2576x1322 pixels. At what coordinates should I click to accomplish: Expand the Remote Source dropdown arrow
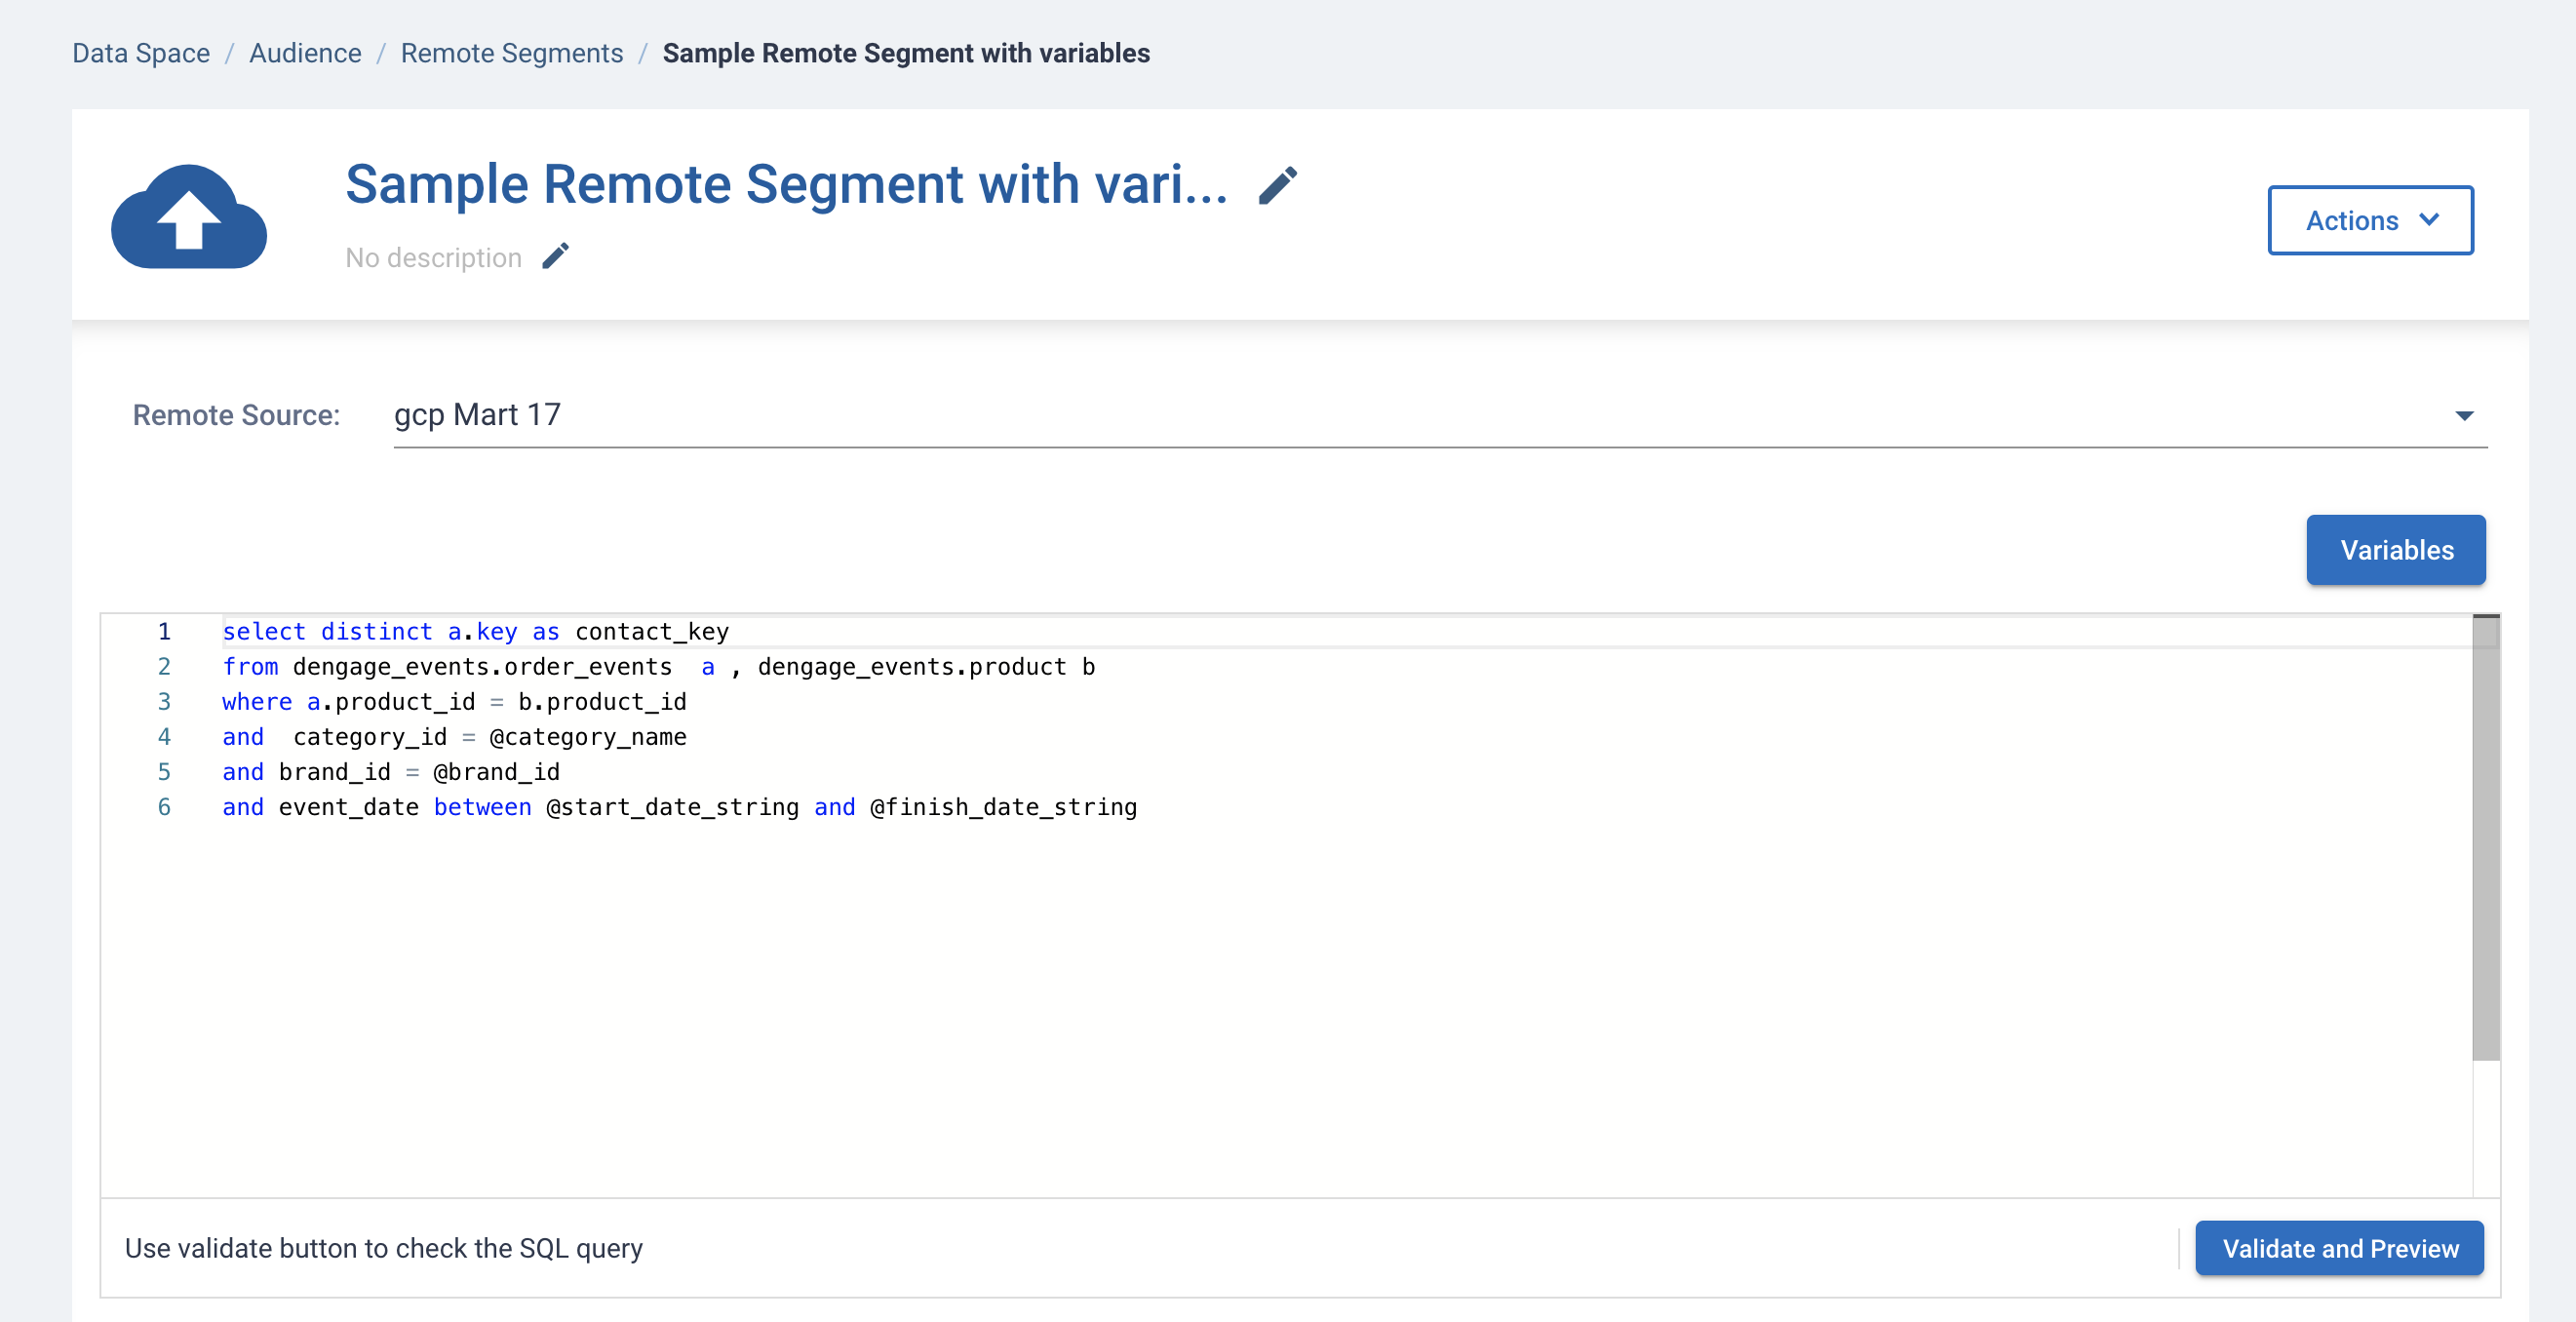coord(2463,416)
